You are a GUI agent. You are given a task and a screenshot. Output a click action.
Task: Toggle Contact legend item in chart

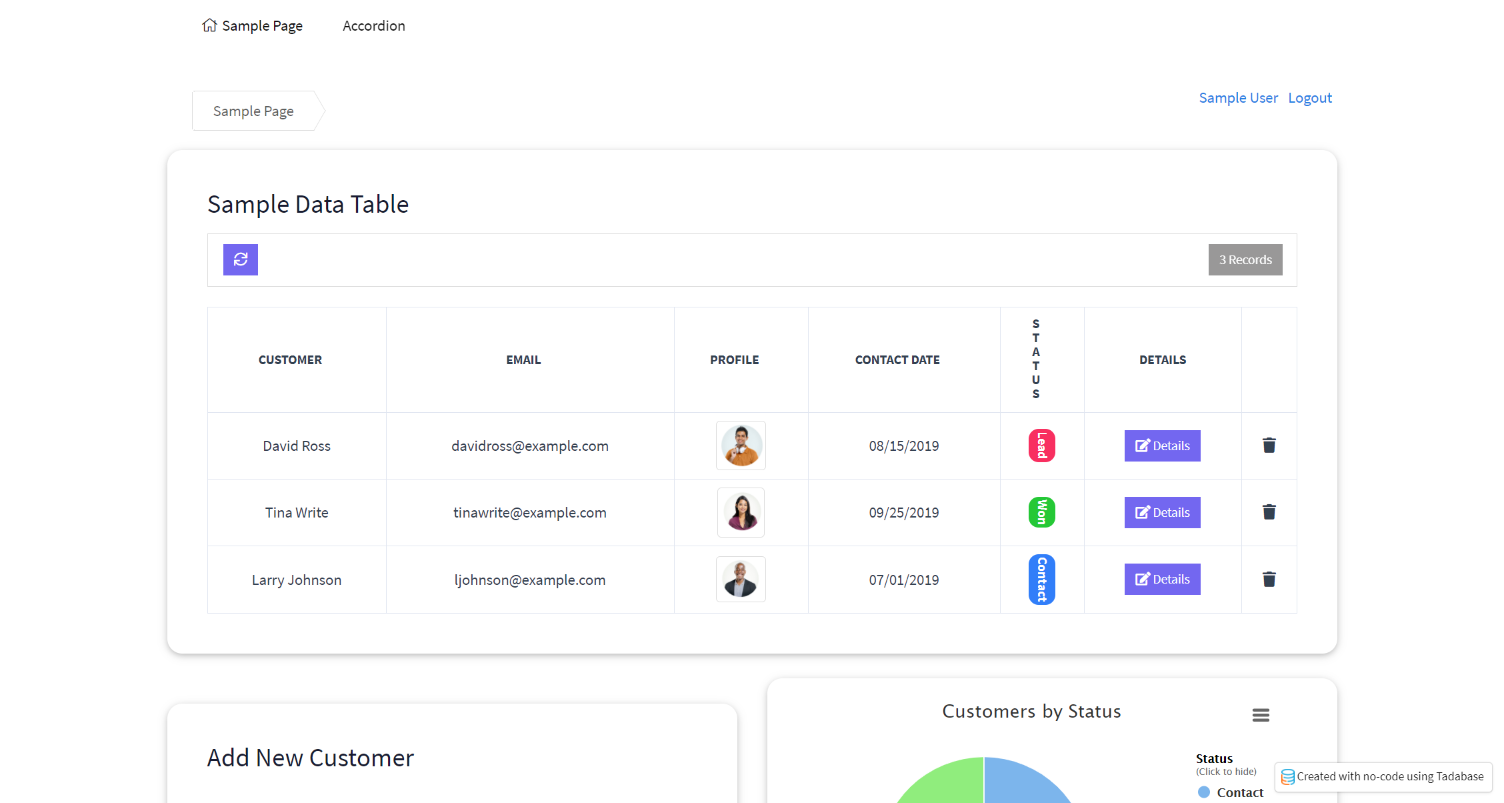1231,792
